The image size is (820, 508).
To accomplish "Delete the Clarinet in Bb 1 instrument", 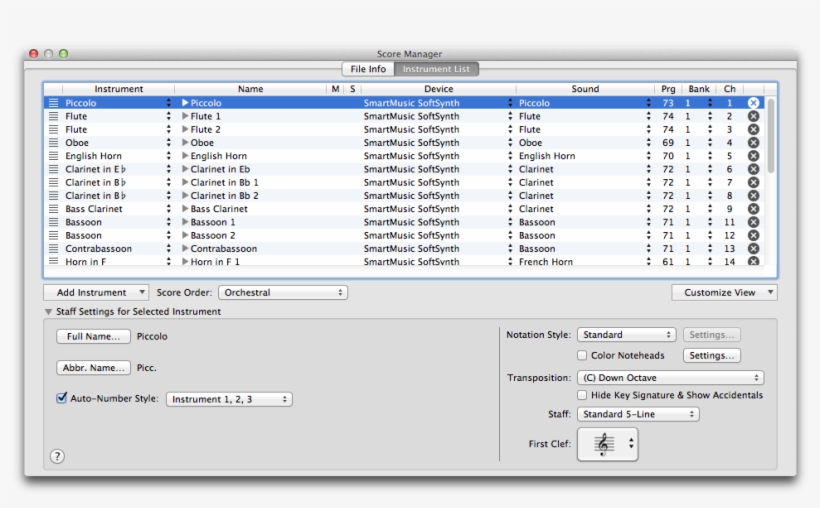I will click(753, 182).
